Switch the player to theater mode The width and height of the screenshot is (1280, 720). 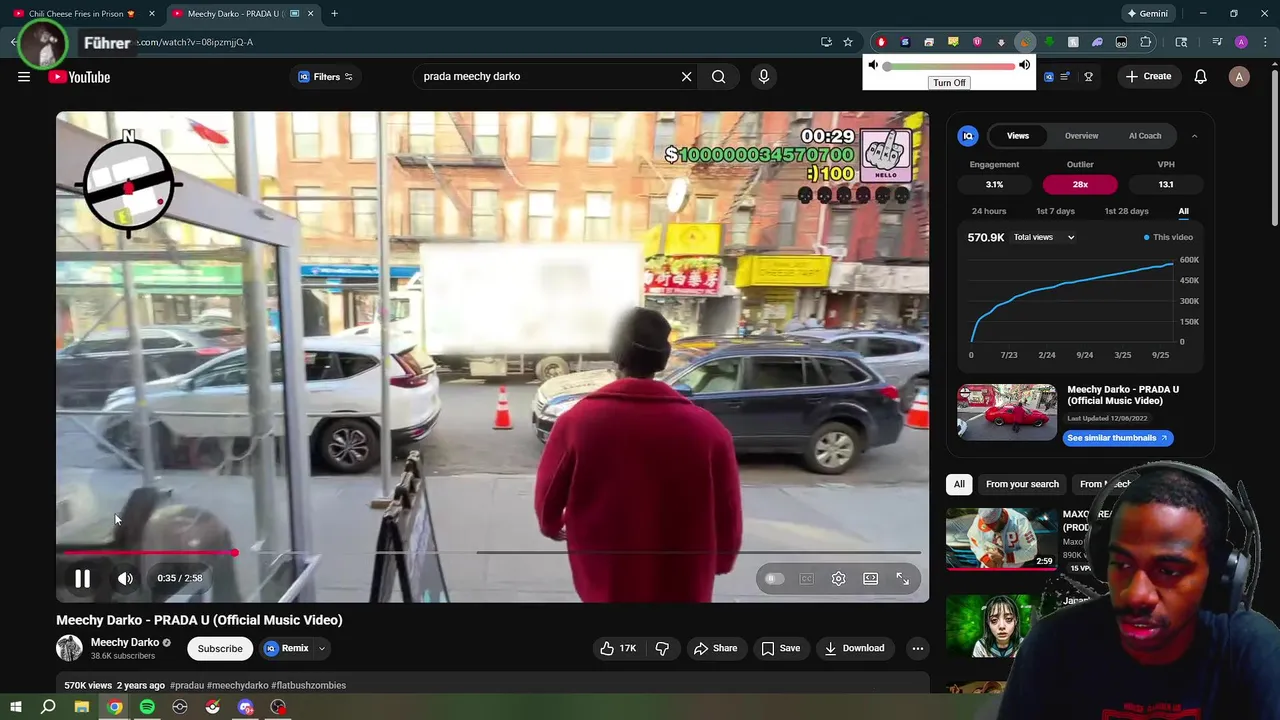point(870,578)
